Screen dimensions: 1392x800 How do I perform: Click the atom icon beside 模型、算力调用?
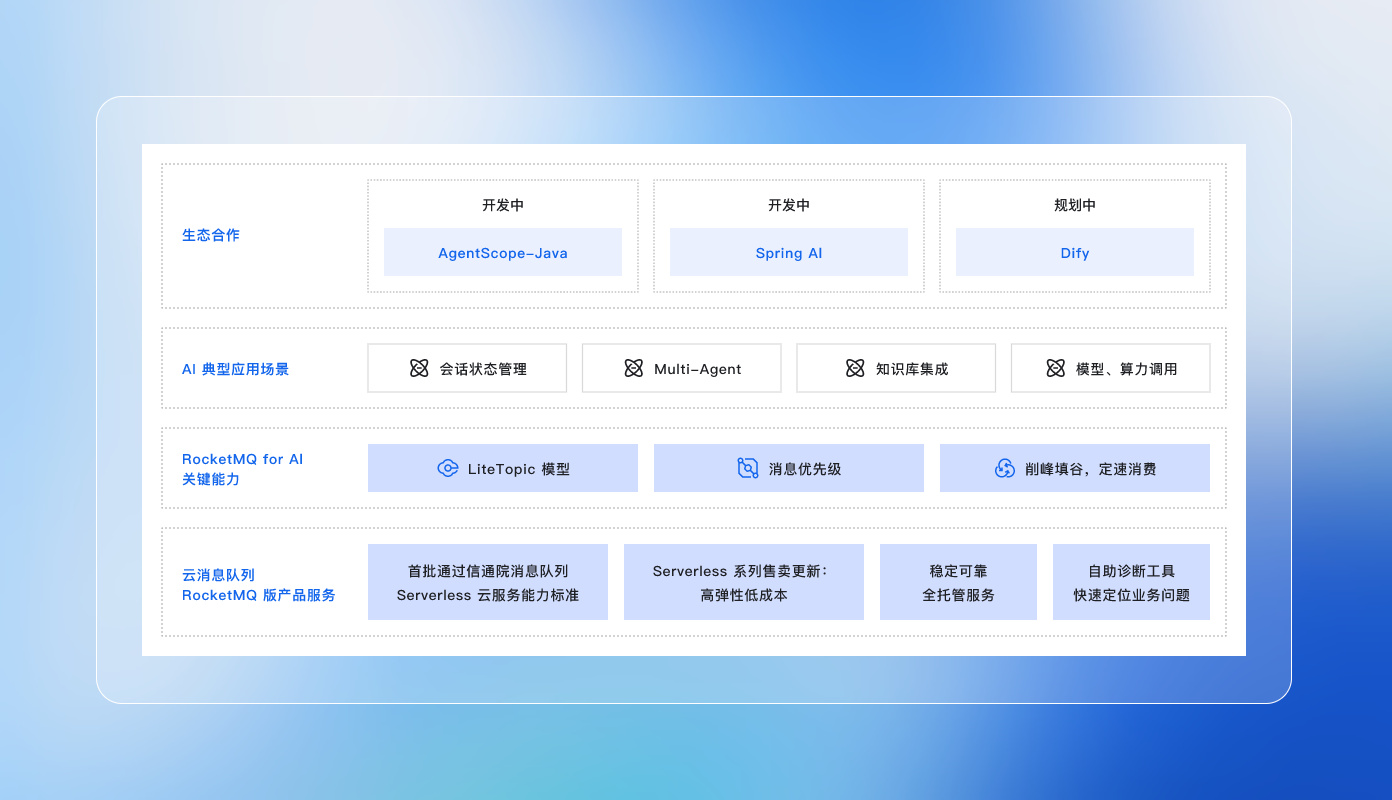pos(1055,369)
